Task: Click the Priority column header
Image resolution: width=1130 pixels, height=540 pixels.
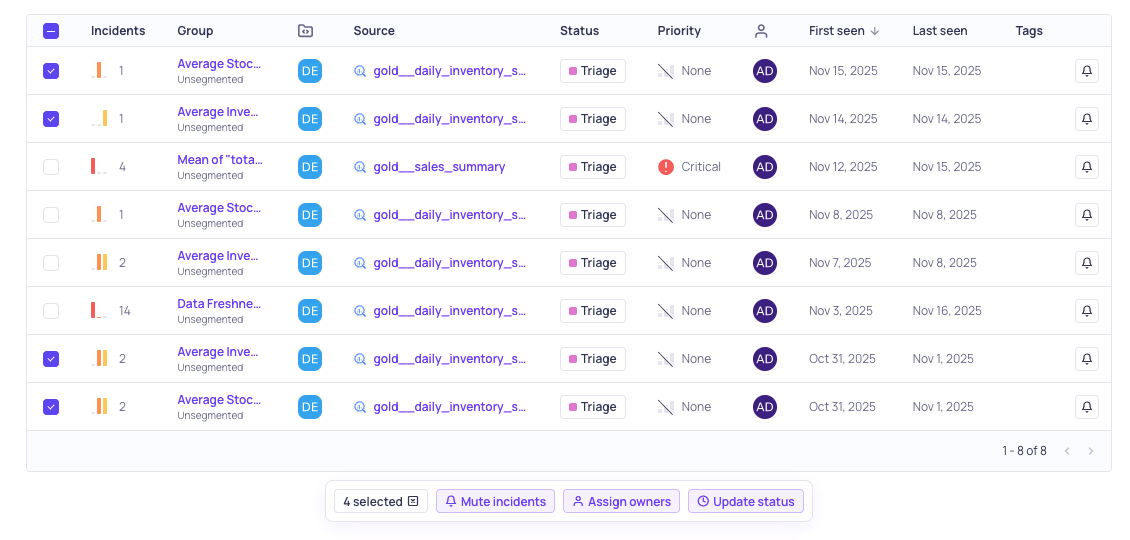Action: (679, 31)
